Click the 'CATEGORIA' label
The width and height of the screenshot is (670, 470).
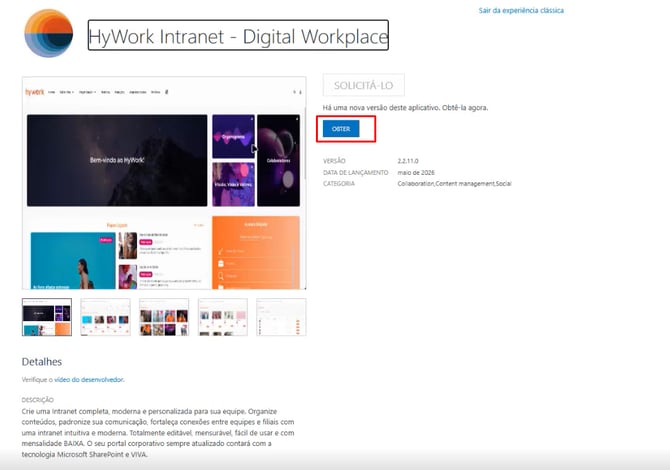point(339,184)
